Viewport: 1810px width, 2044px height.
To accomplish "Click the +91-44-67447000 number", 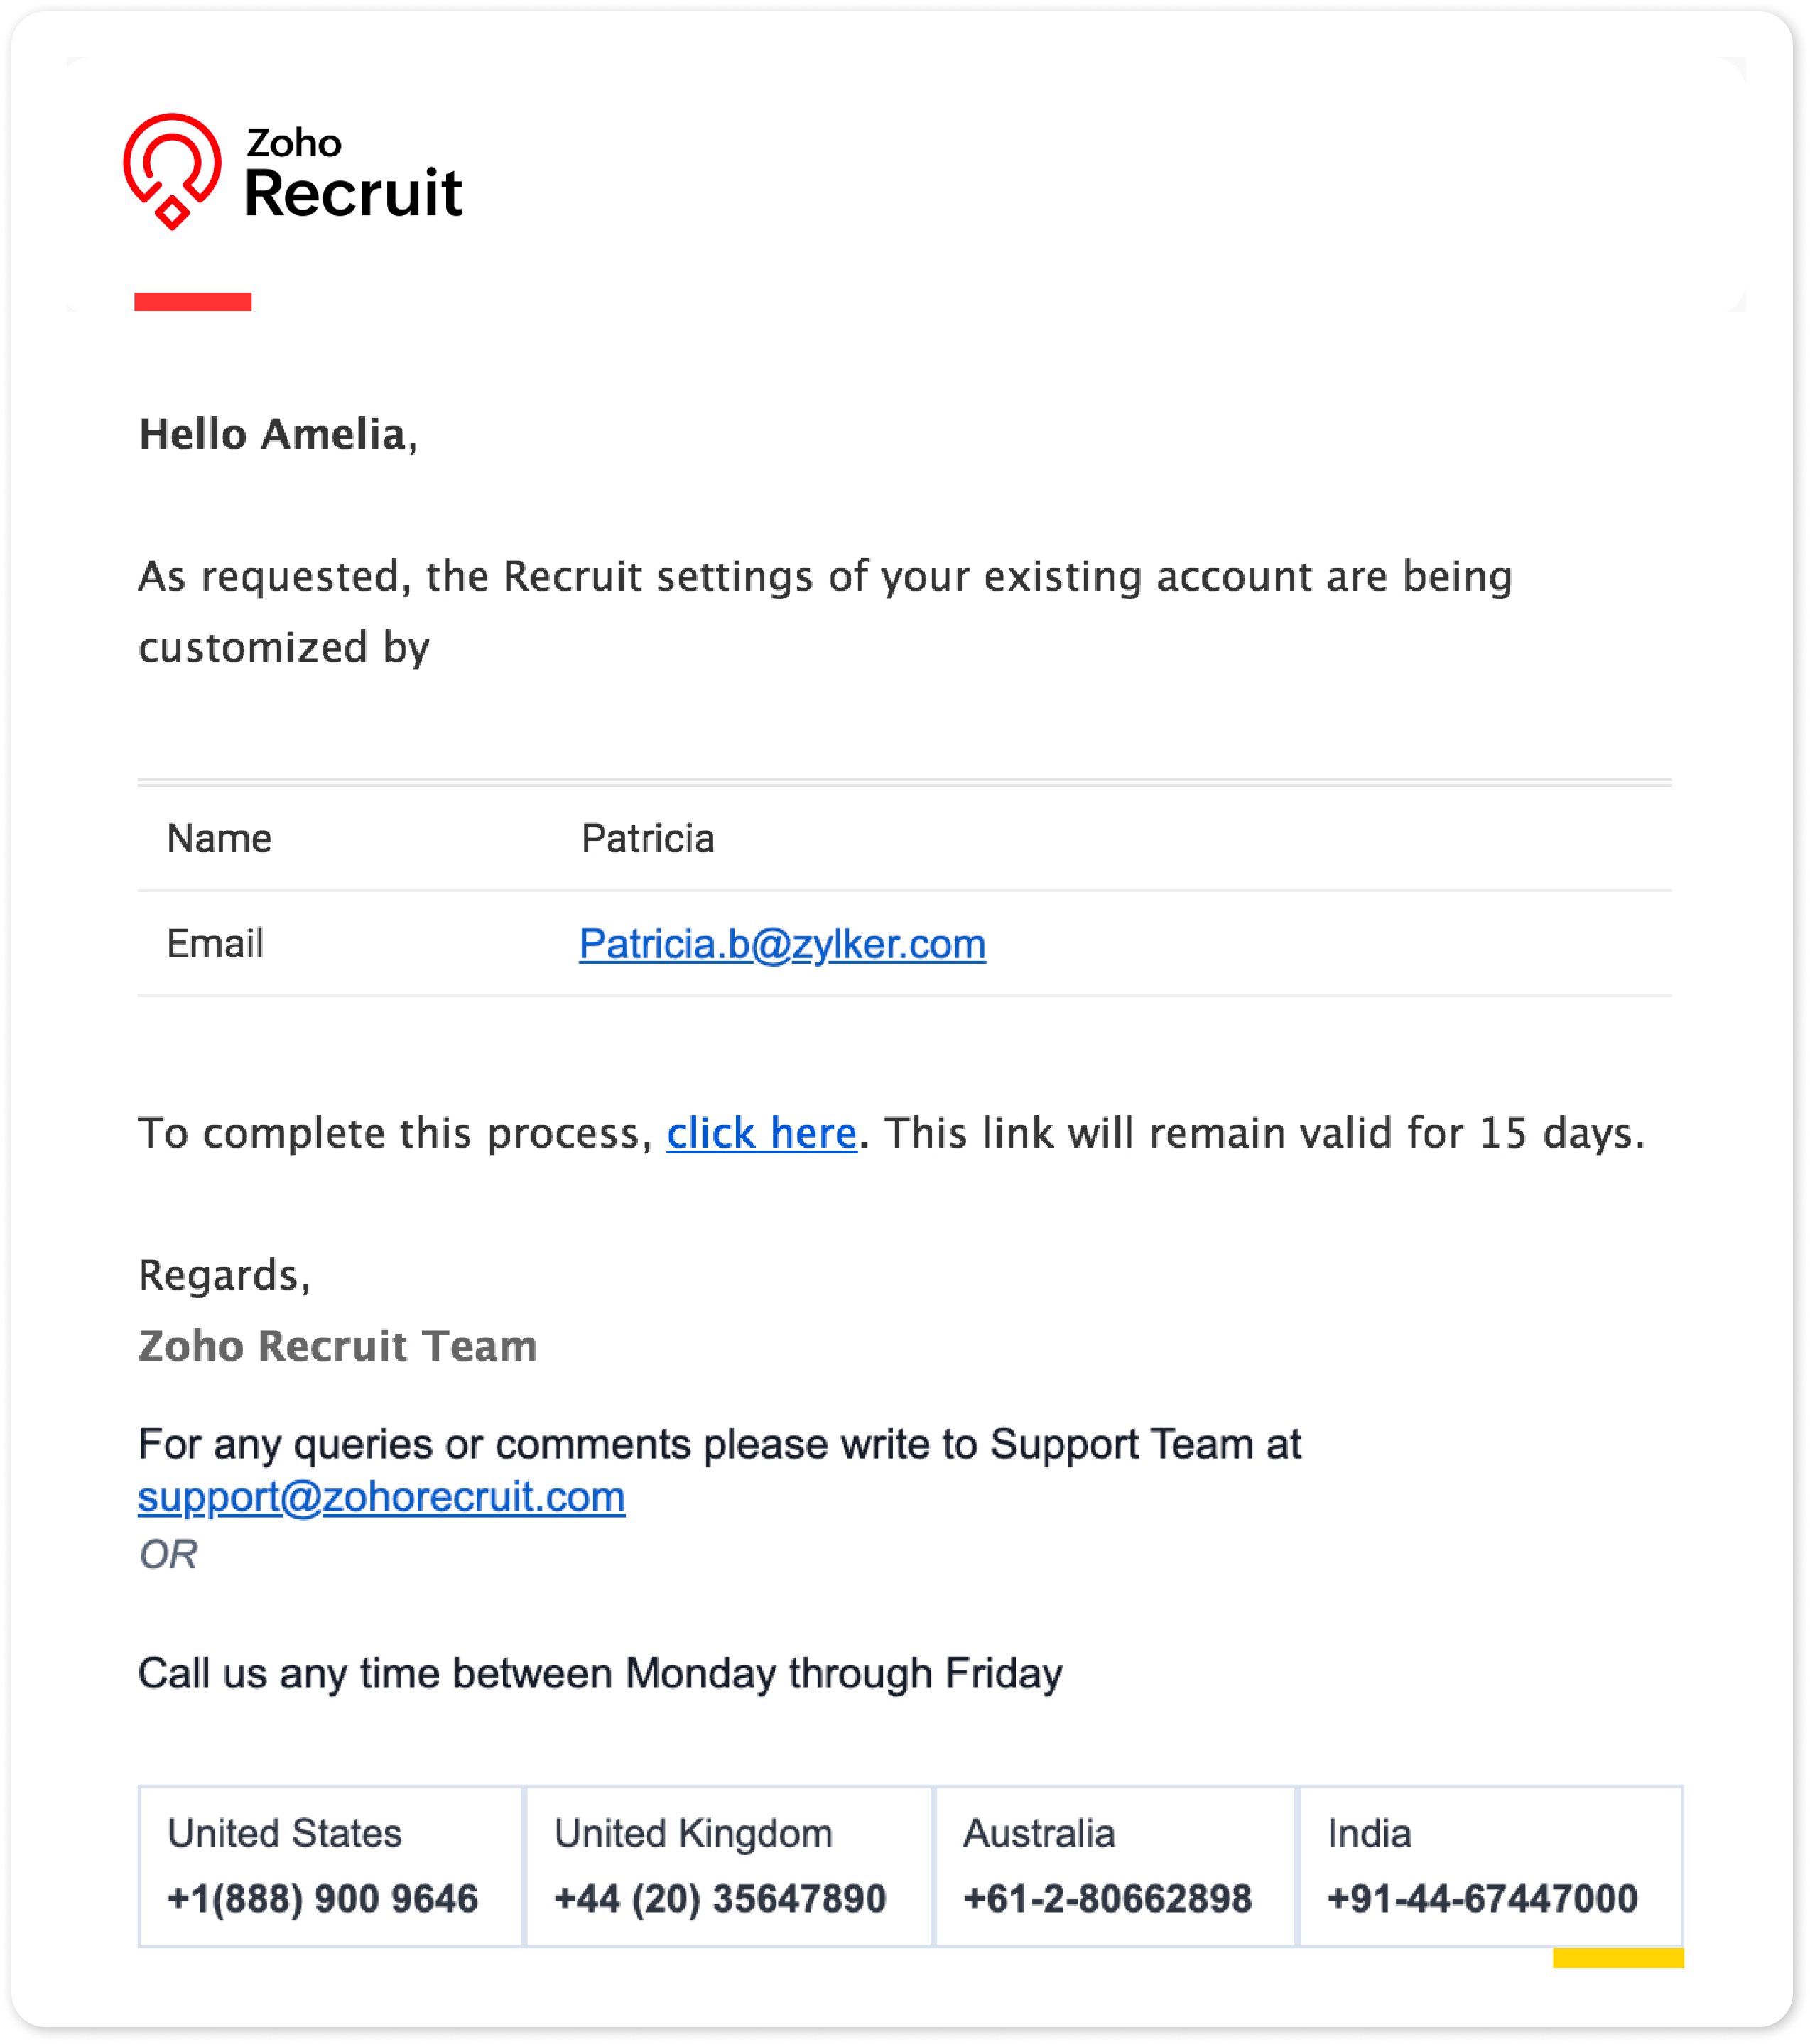I will [1482, 1898].
